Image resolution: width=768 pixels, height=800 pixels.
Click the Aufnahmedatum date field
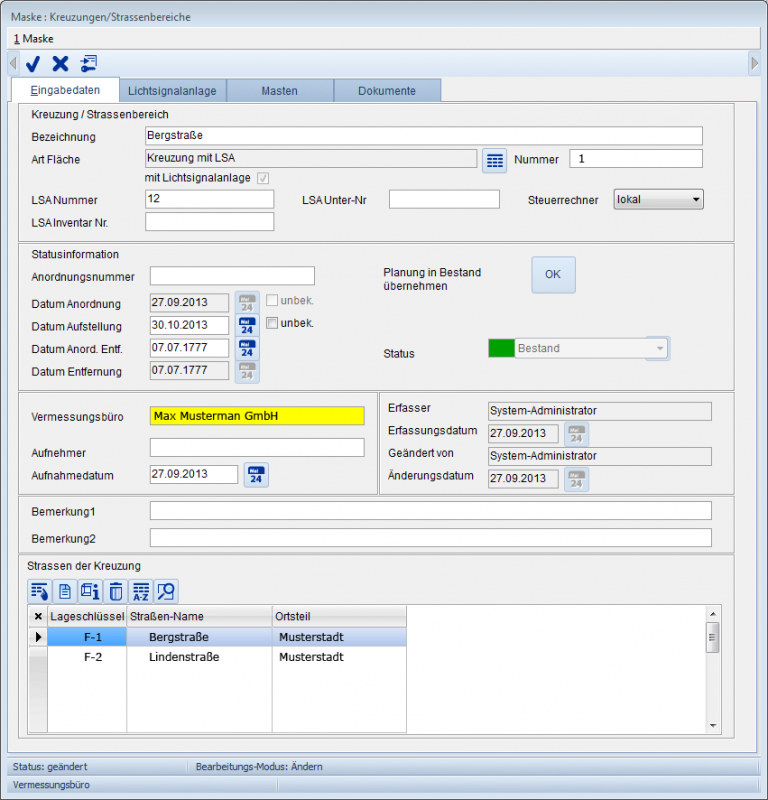coord(194,474)
